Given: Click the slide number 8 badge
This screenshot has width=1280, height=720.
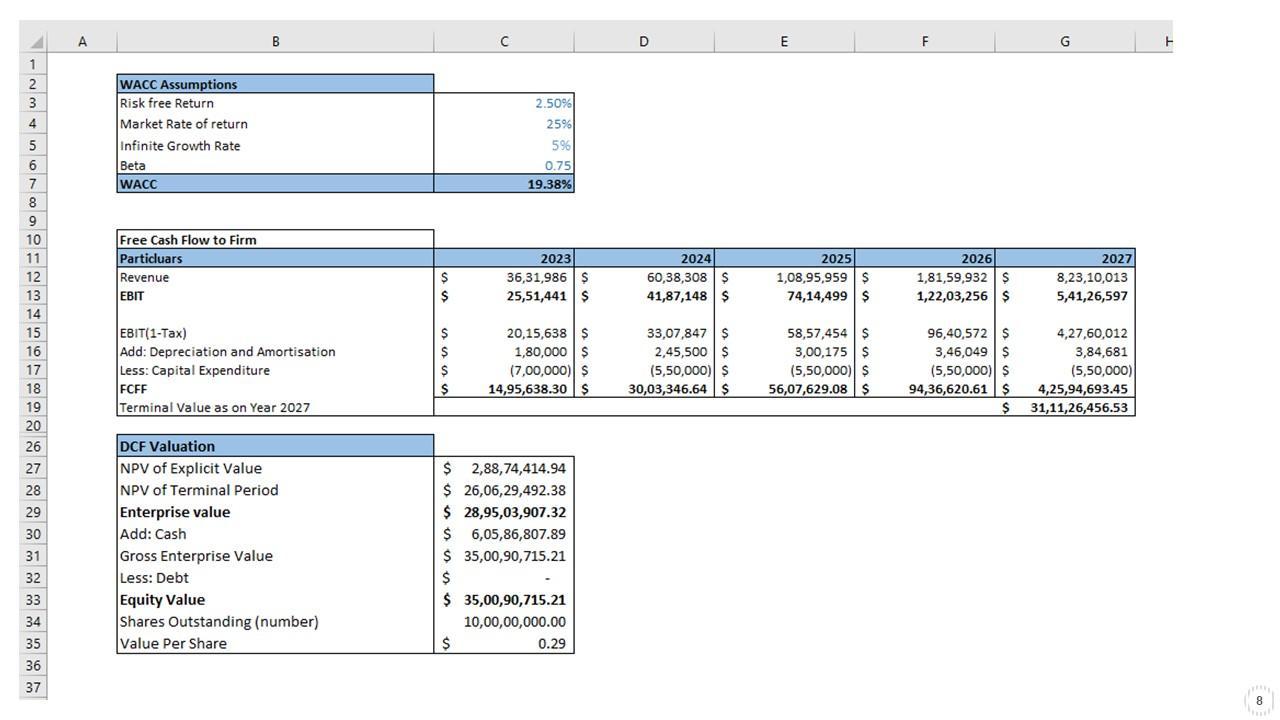Looking at the screenshot, I should point(1258,700).
